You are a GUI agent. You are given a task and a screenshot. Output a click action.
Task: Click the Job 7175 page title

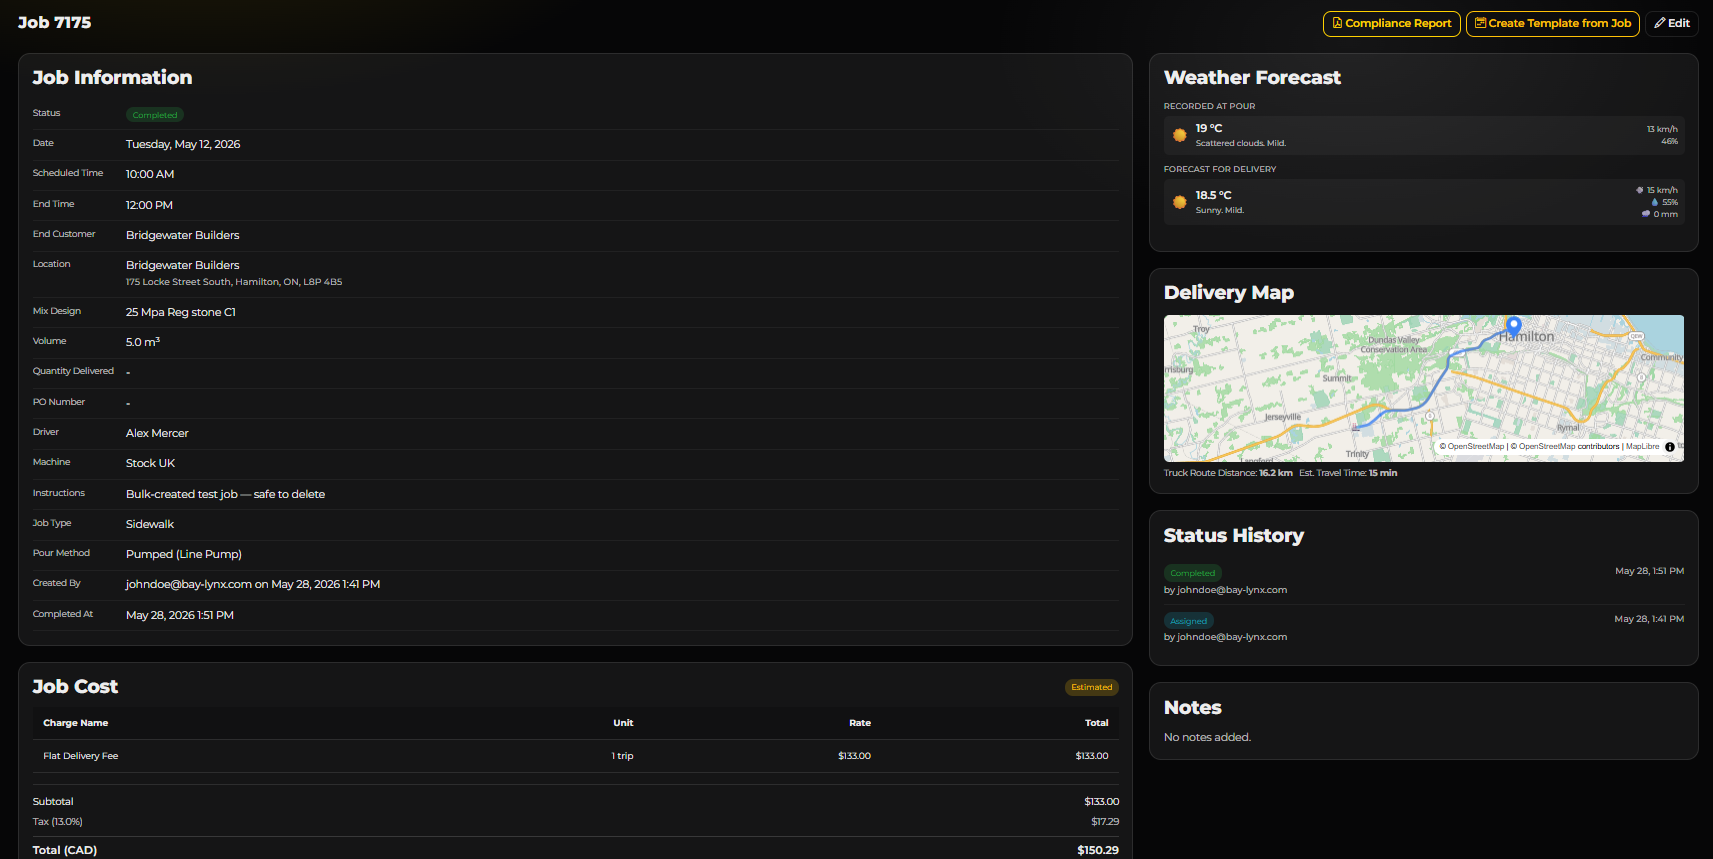54,22
